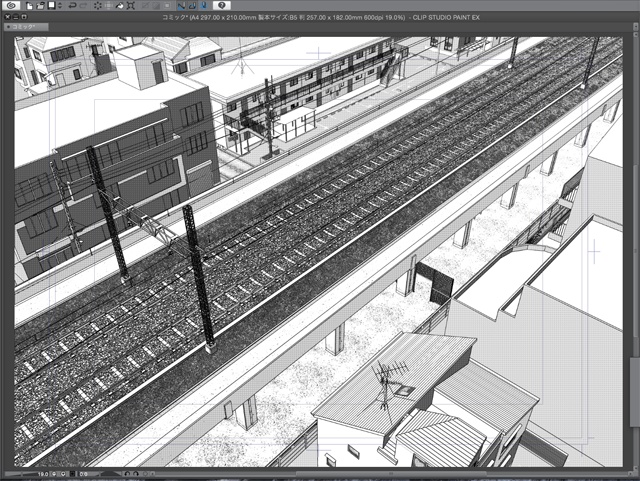640x481 pixels.
Task: Activate the scale/rotate transform icon
Action: click(x=131, y=6)
